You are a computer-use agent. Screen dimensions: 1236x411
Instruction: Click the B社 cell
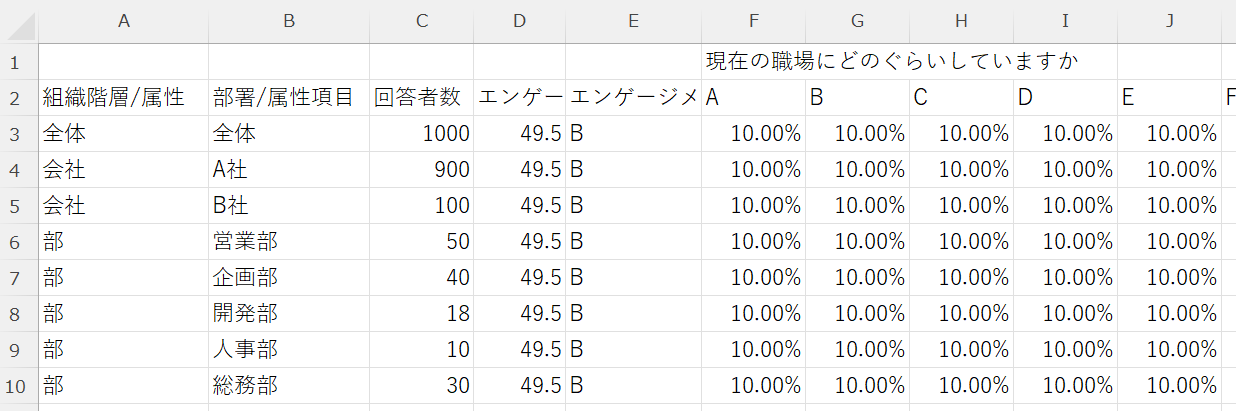click(x=288, y=206)
